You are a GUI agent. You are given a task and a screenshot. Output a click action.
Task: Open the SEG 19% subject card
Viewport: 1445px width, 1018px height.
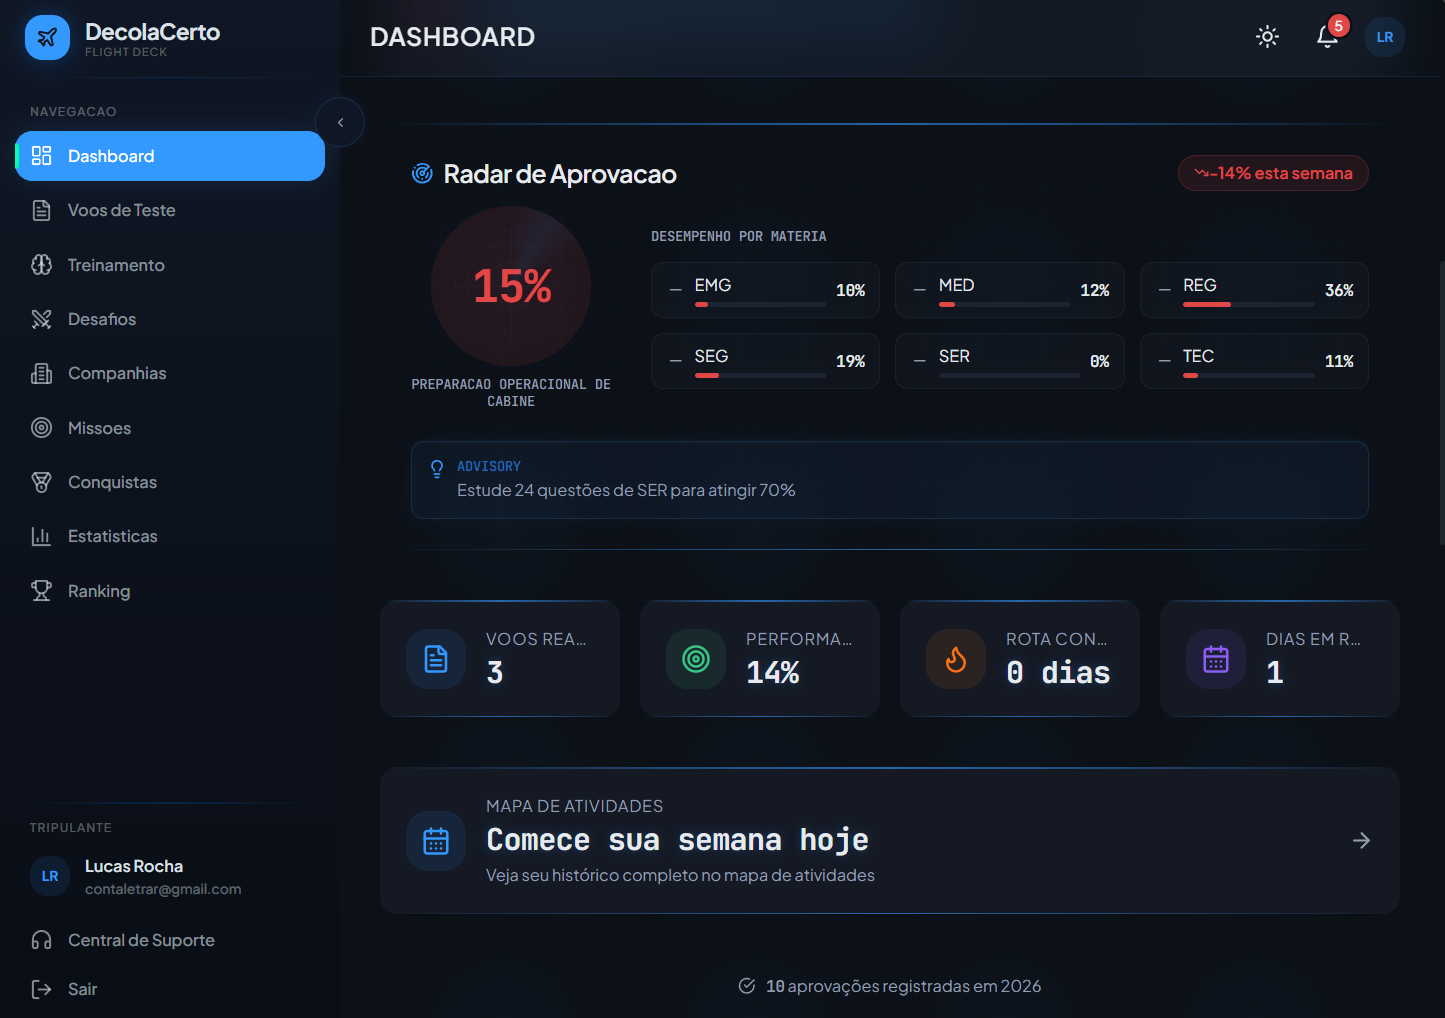pos(765,361)
